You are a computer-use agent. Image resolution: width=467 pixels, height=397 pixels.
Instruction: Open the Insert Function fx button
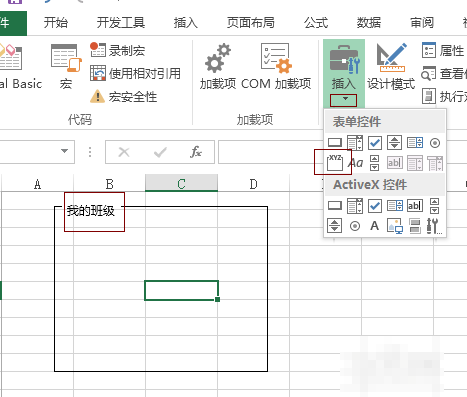pos(196,152)
